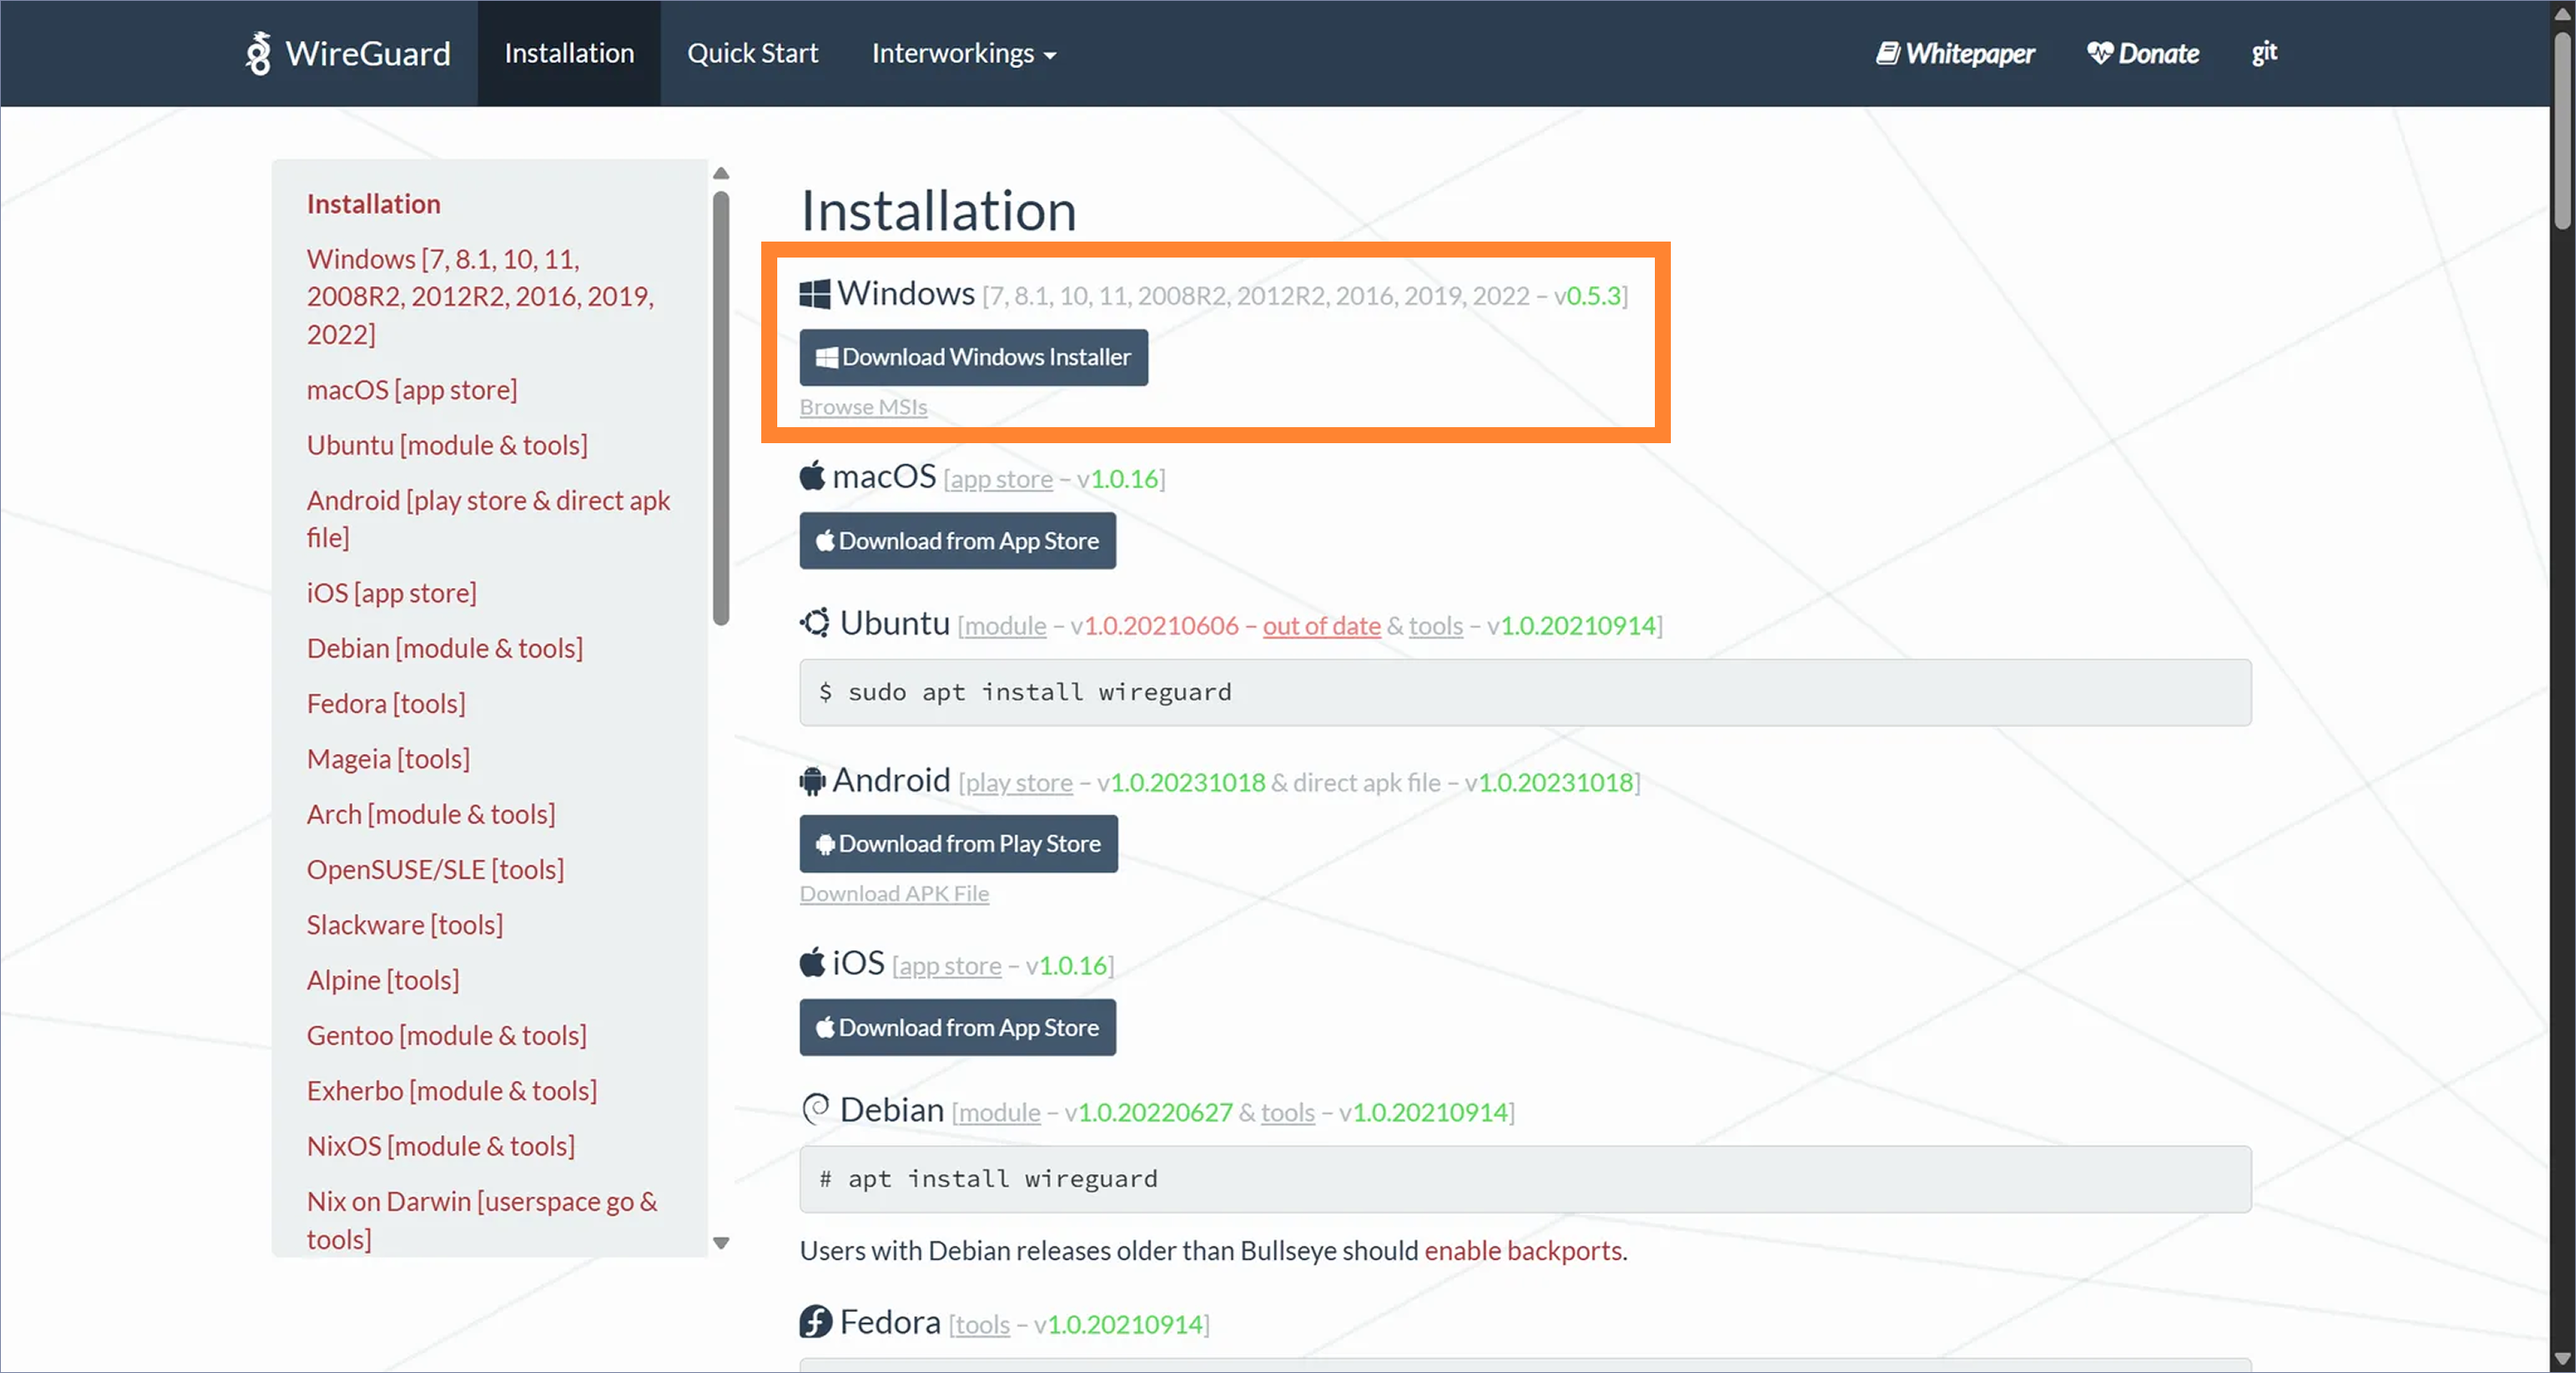Click the Donate heart icon in navbar

[x=2100, y=53]
